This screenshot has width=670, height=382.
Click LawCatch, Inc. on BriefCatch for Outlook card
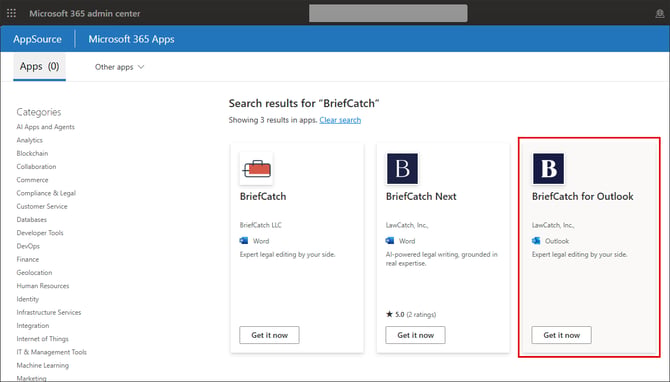click(x=553, y=225)
